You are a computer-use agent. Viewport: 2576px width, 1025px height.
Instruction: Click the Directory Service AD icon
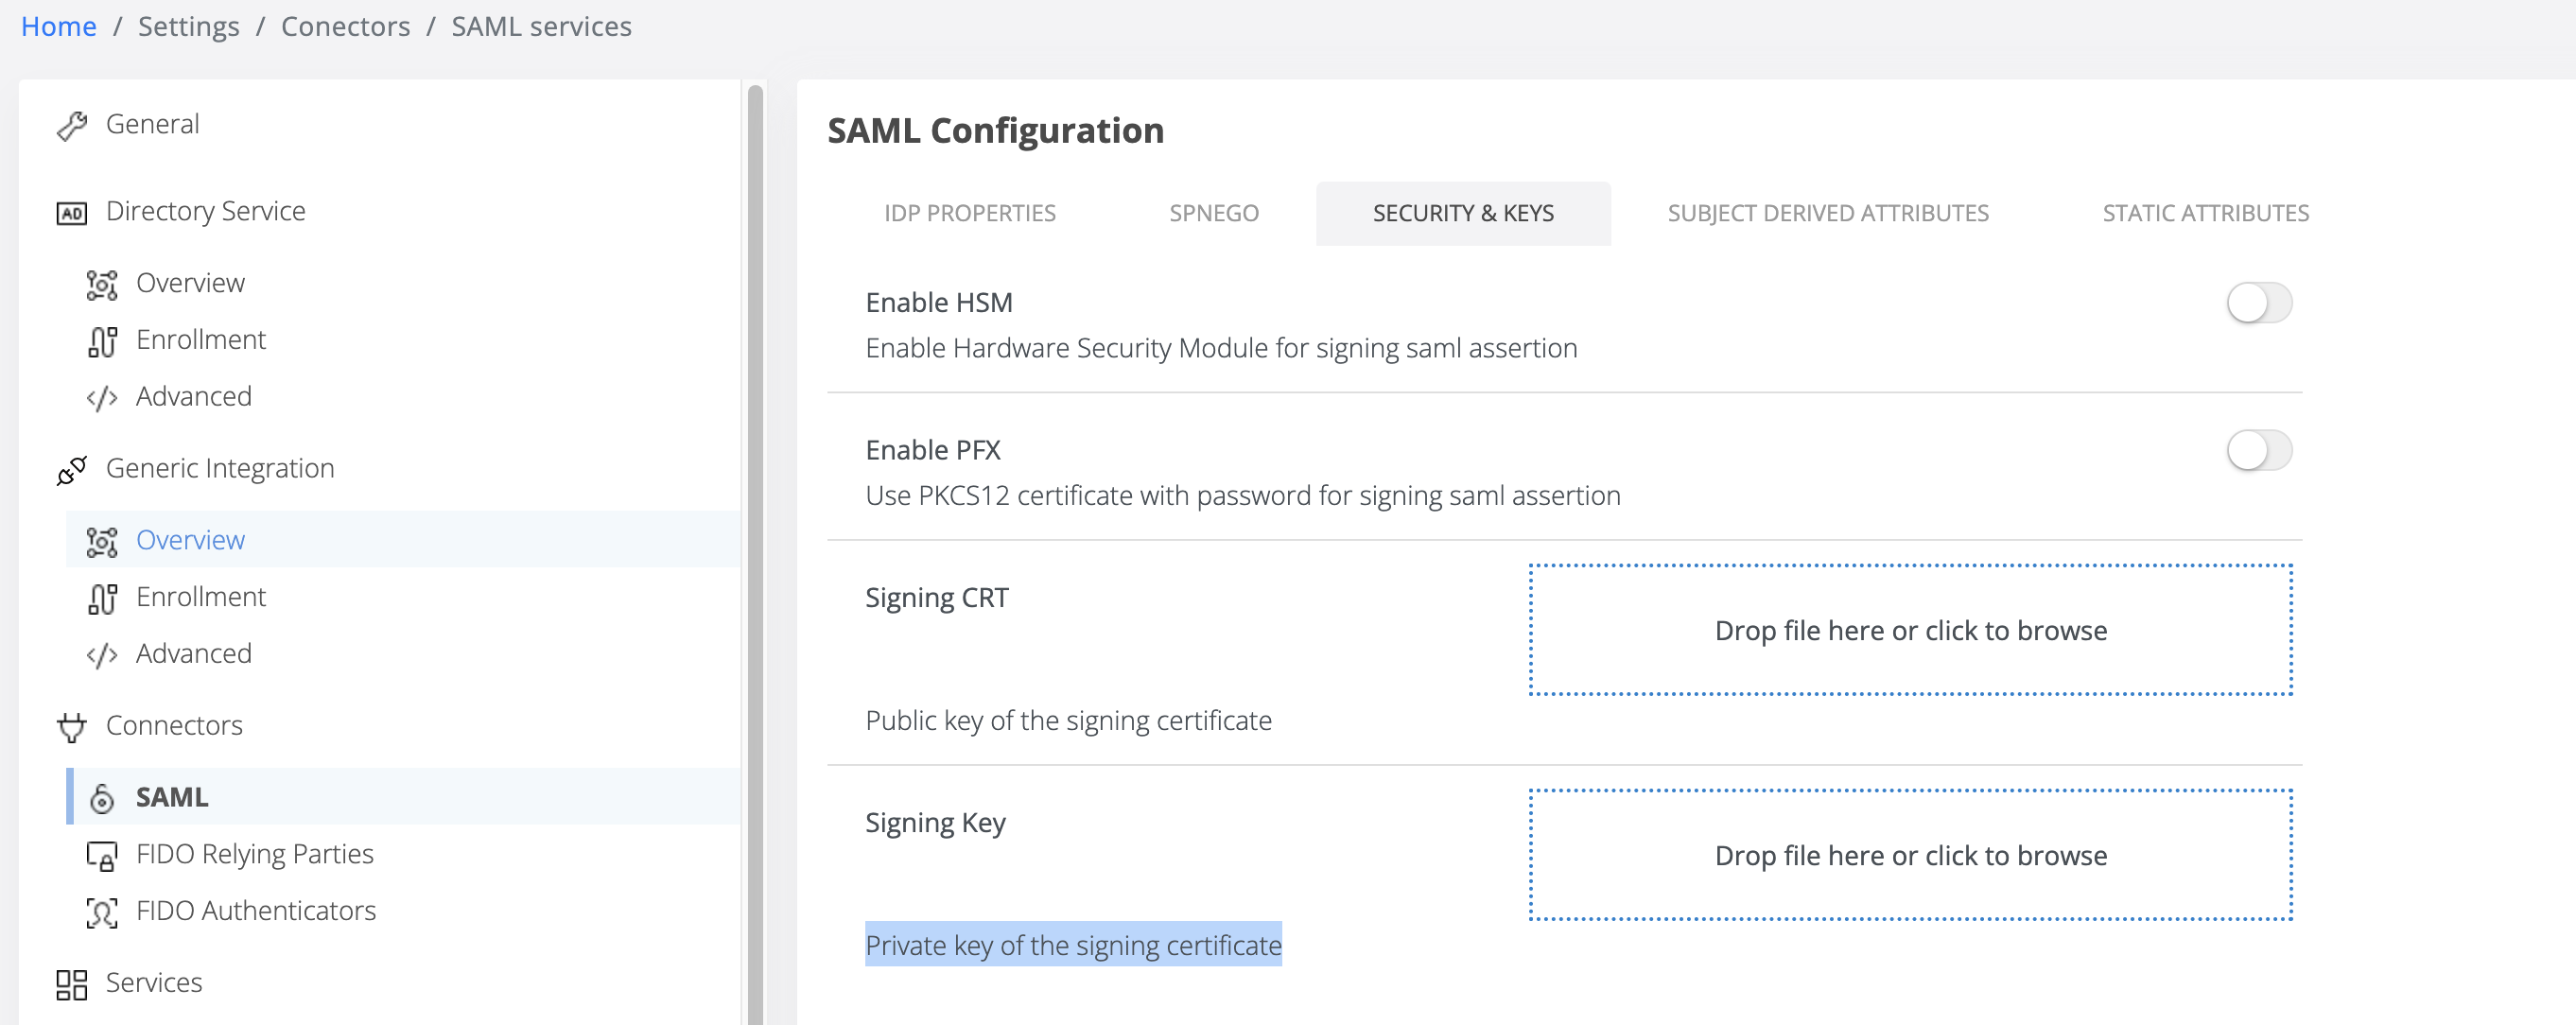(73, 211)
